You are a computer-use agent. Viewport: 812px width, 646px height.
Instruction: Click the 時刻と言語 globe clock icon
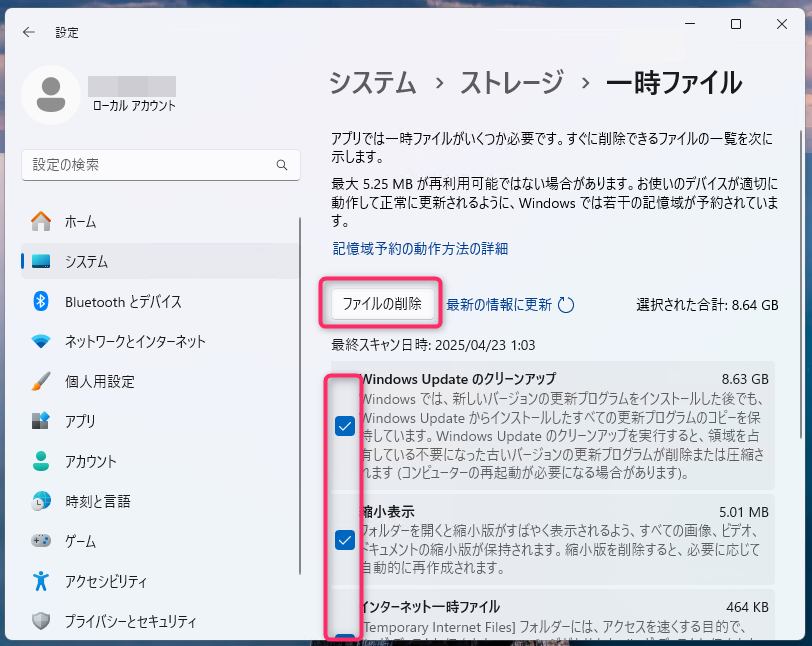pyautogui.click(x=41, y=501)
